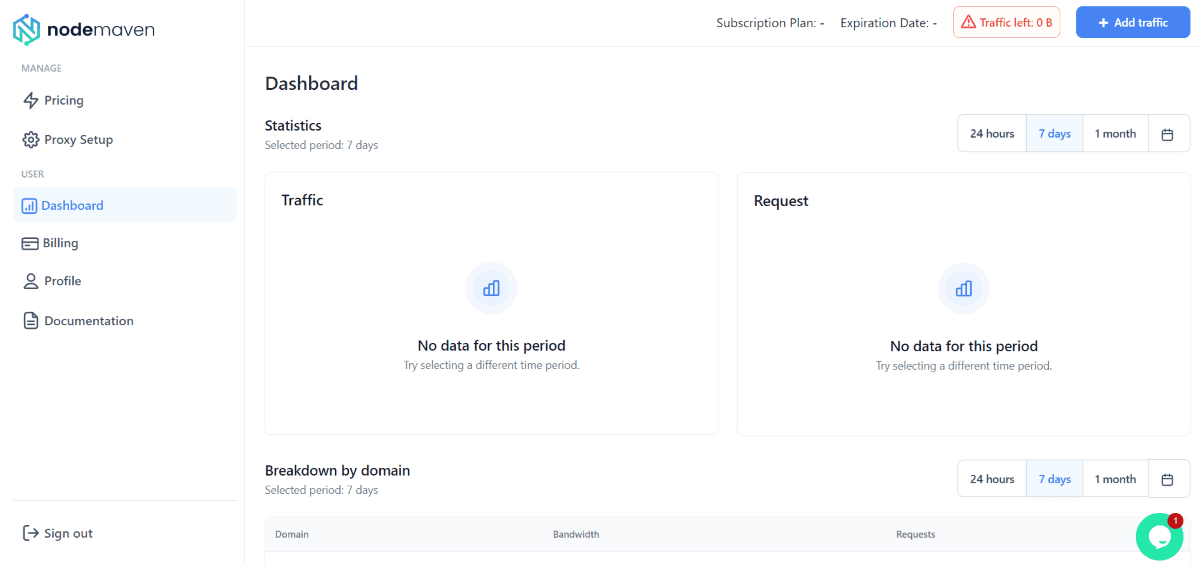The width and height of the screenshot is (1200, 565).
Task: Click the Expiration Date label
Action: 889,22
